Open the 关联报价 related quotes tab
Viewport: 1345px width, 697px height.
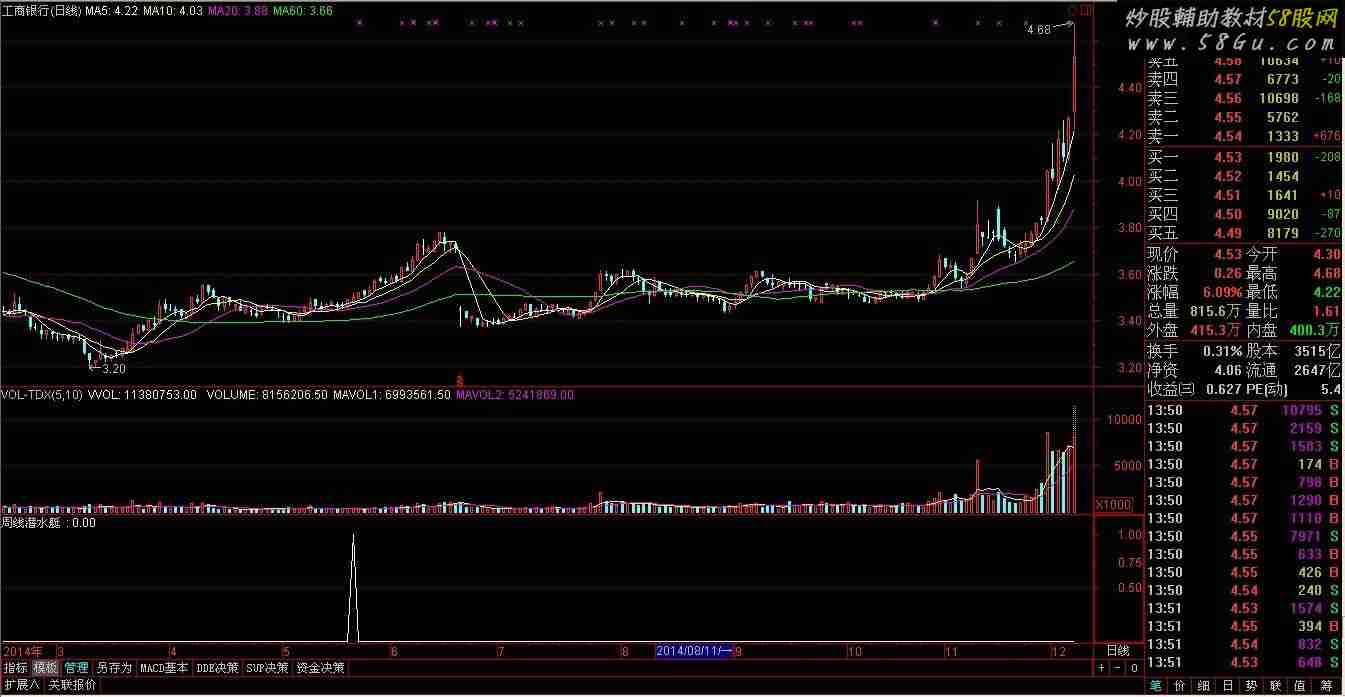point(73,686)
